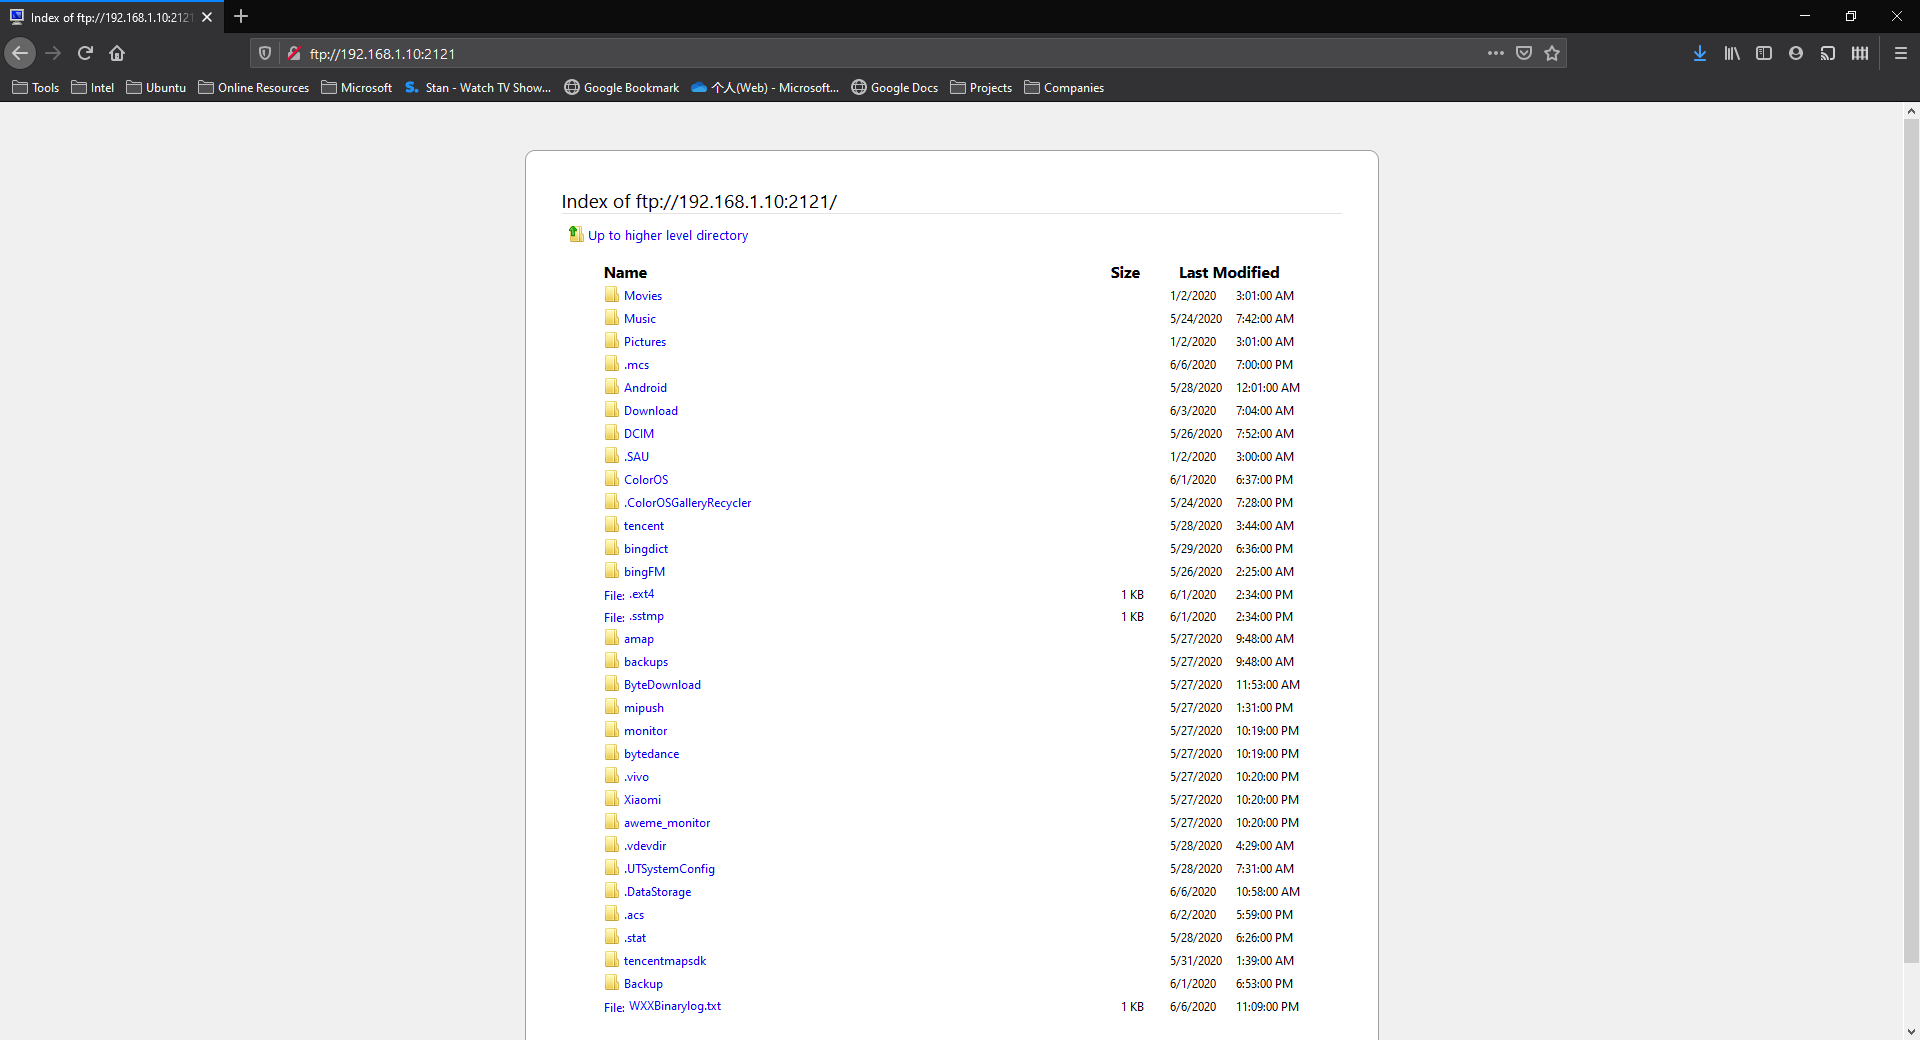Open the WXXBinarylog.txt file
The height and width of the screenshot is (1040, 1920).
675,1006
